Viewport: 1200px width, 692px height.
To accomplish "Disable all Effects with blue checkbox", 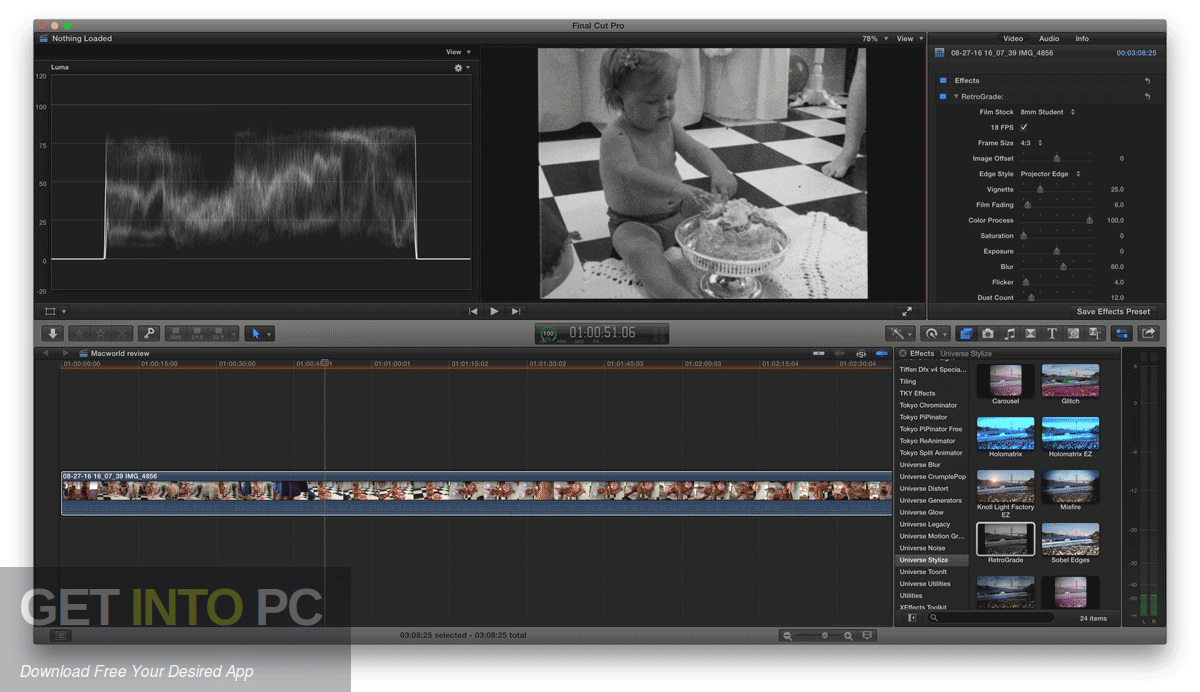I will point(942,81).
